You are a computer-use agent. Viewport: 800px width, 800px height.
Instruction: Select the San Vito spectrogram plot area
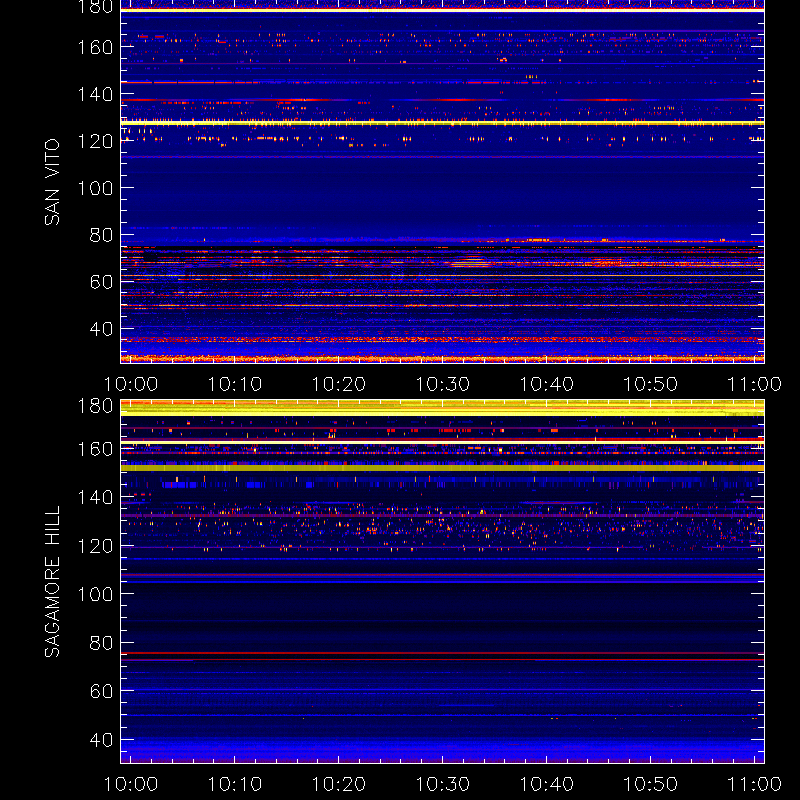click(x=442, y=182)
